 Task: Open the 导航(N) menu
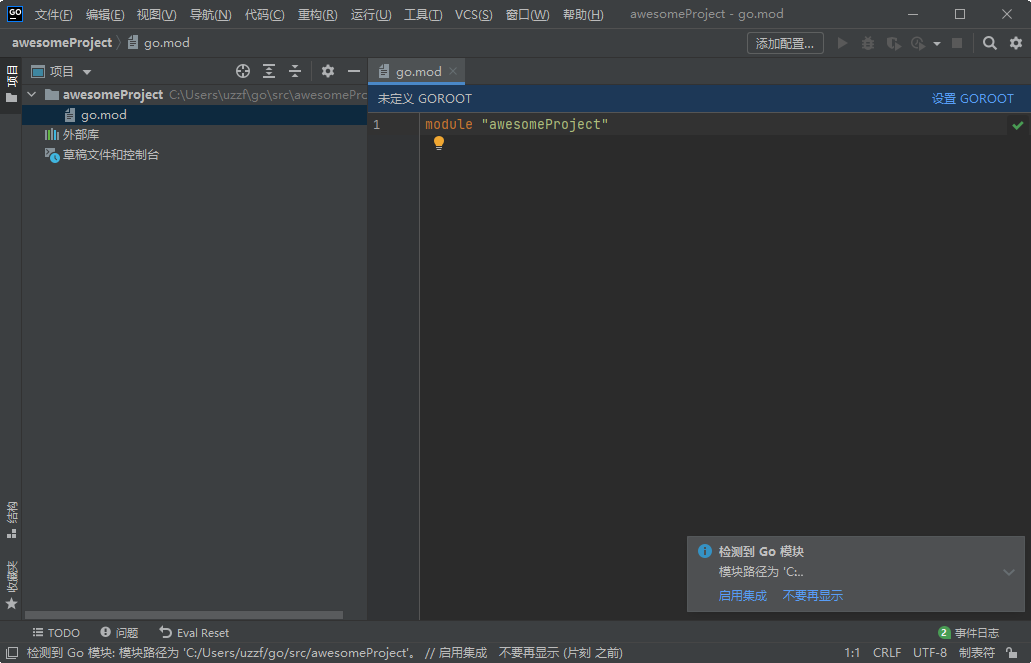pos(210,14)
